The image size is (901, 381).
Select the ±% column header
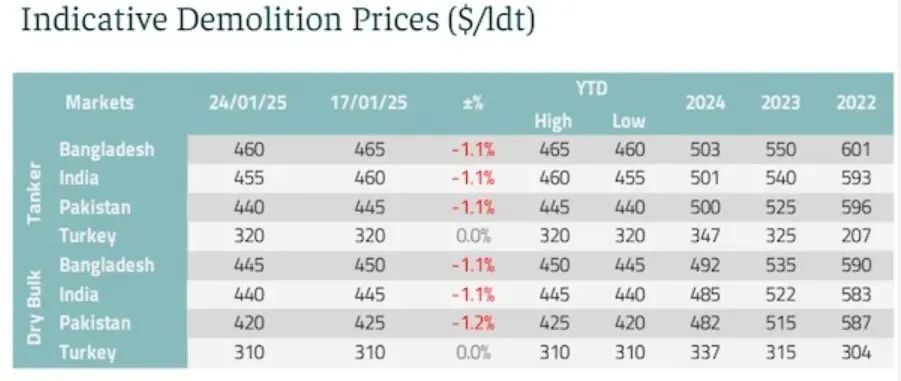tap(473, 103)
